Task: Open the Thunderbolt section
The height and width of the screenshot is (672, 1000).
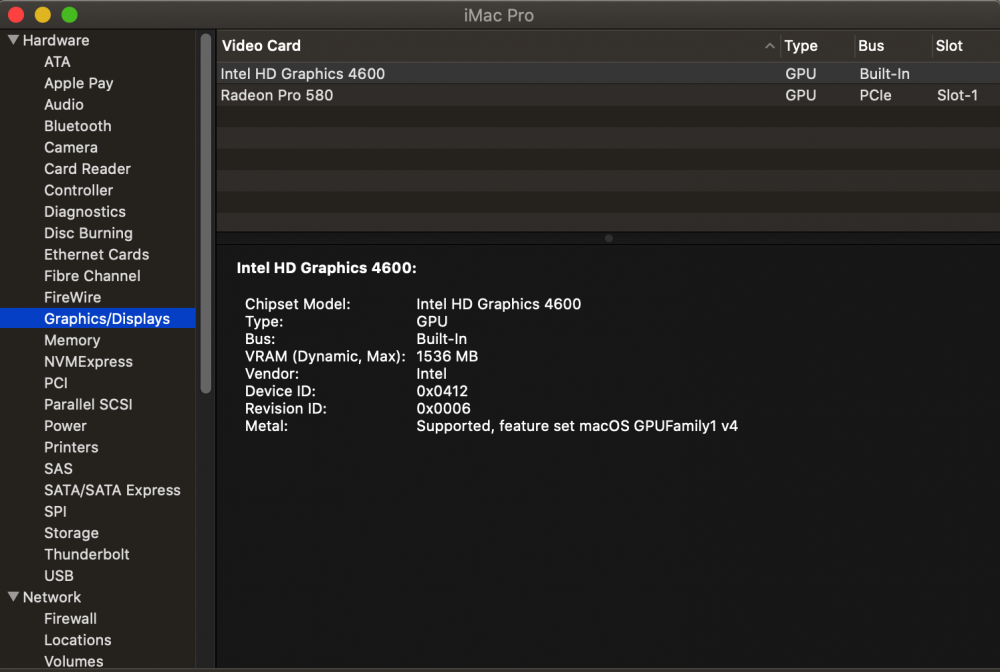Action: point(87,554)
